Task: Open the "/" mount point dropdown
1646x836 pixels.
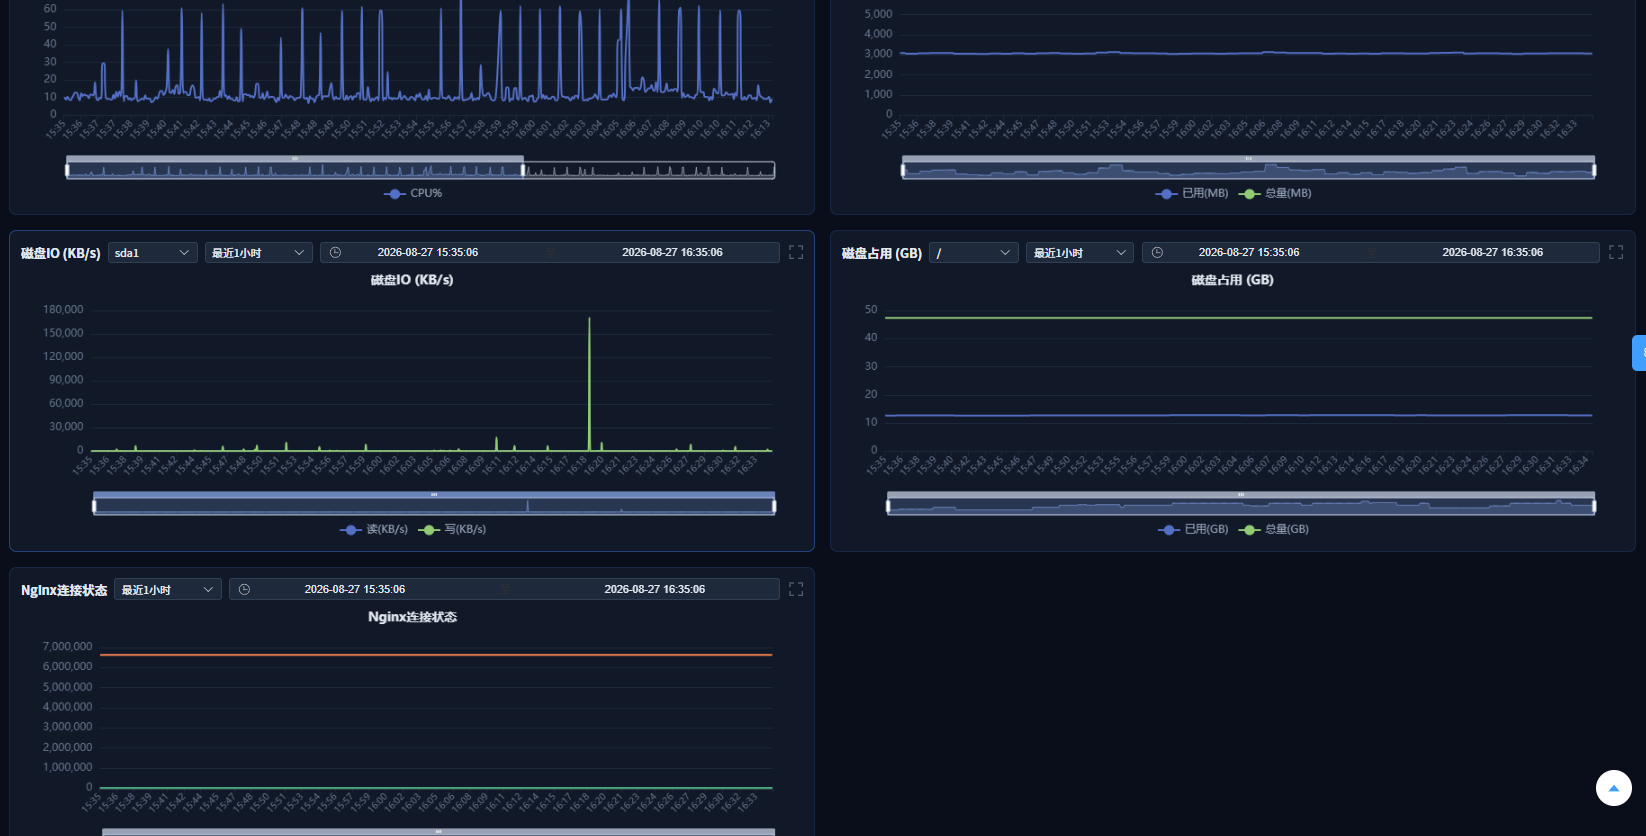Action: coord(973,253)
